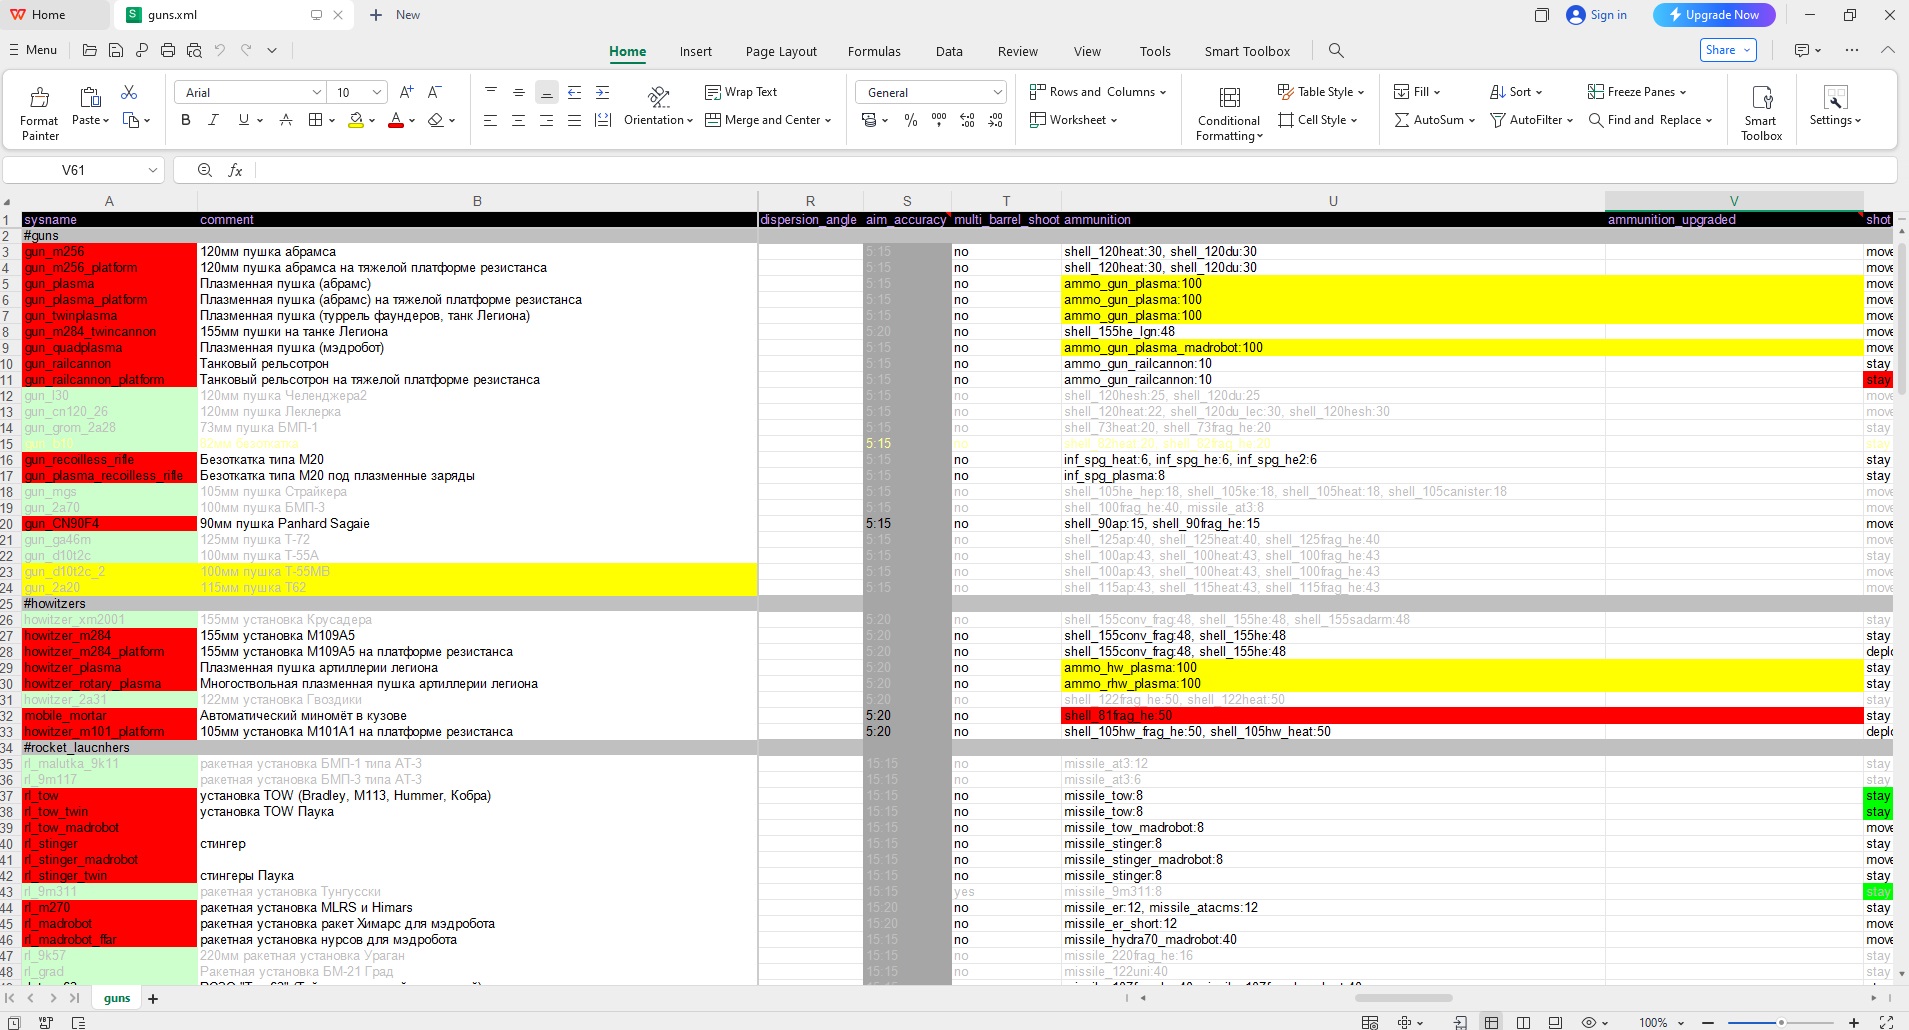Screen dimensions: 1909x1030
Task: Expand the Name Box dropdown arrow
Action: pos(152,170)
